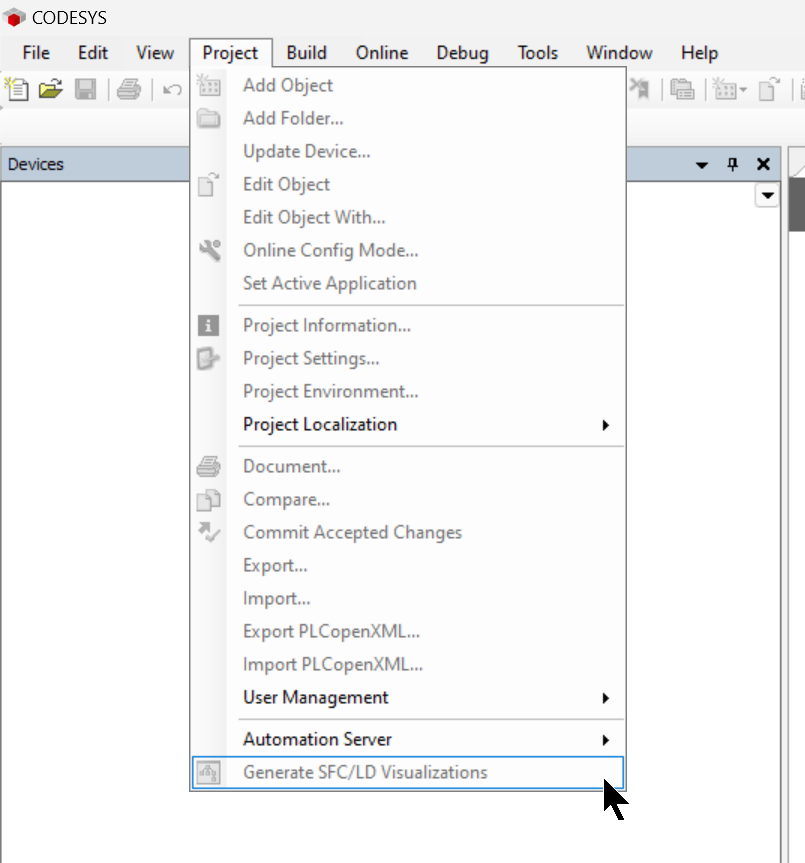Open the Debug menu

click(462, 53)
